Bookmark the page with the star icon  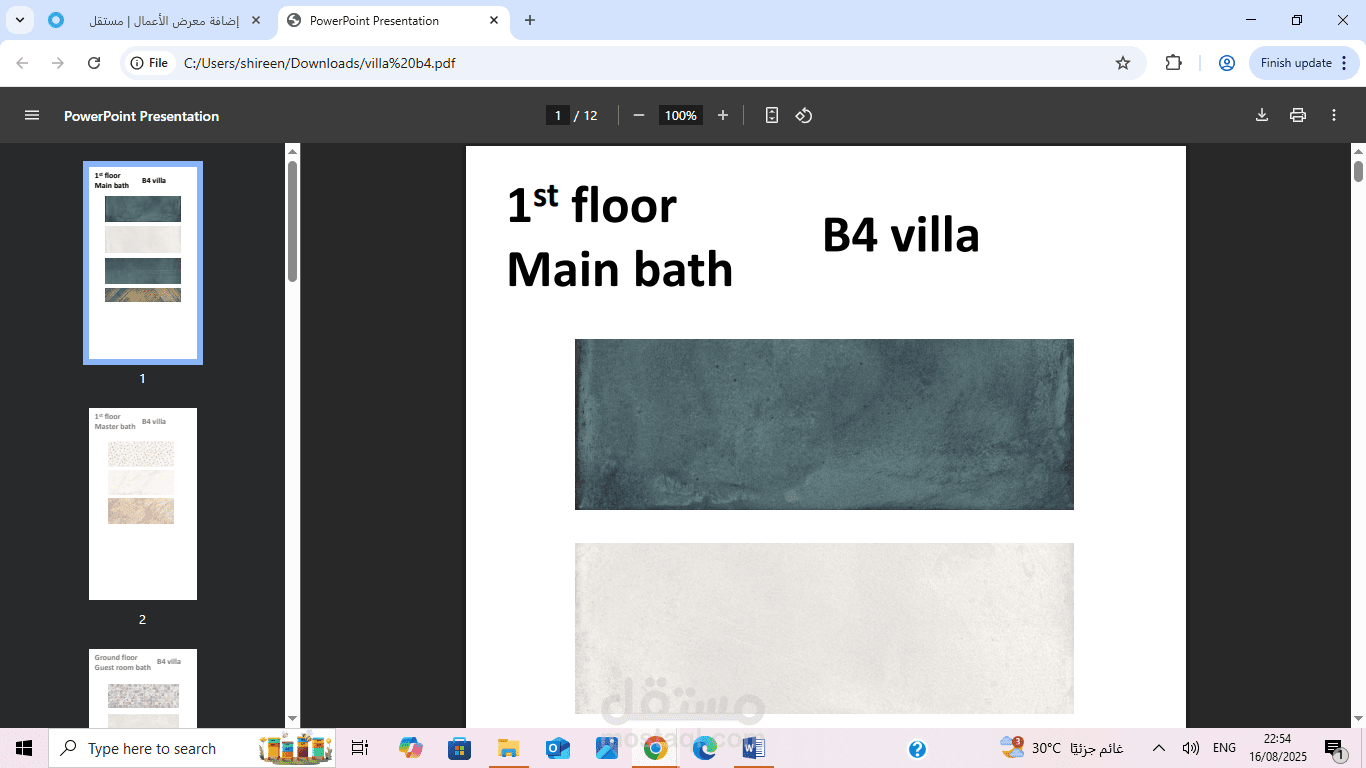[x=1122, y=62]
